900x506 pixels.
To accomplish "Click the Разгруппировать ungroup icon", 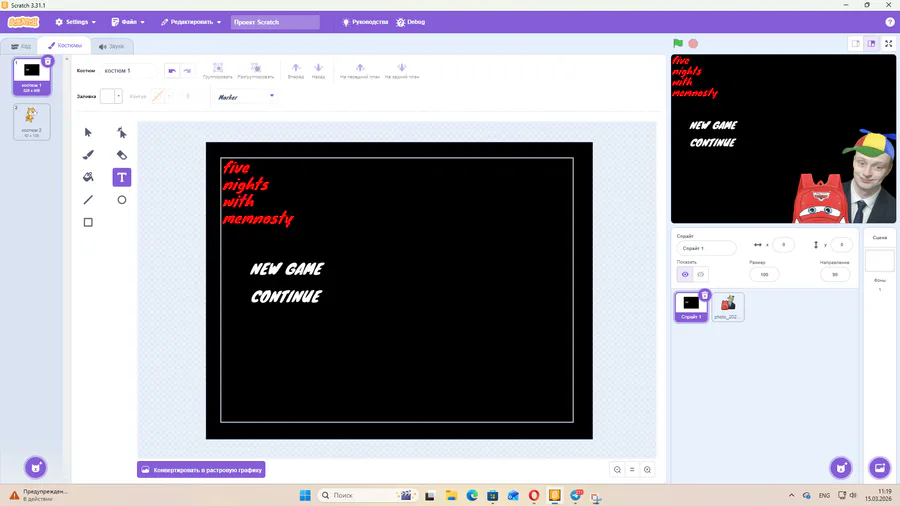I will [x=256, y=71].
